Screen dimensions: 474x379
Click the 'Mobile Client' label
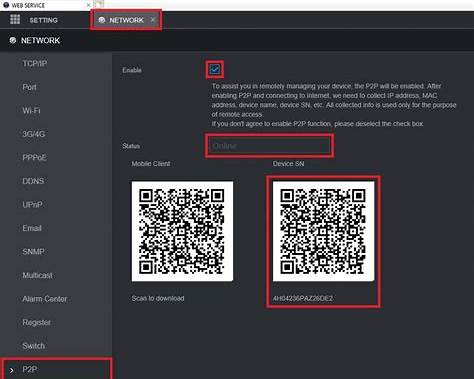coord(151,164)
